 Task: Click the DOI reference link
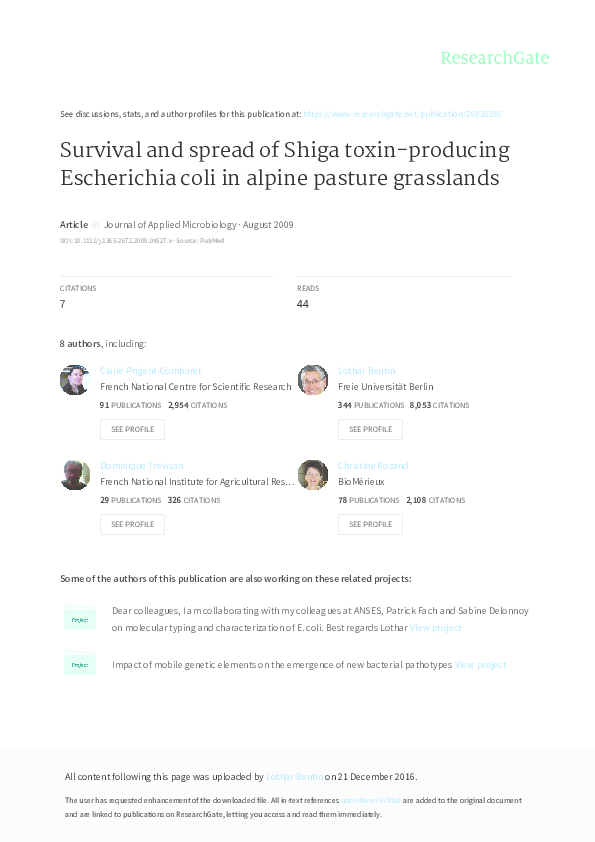pos(113,240)
